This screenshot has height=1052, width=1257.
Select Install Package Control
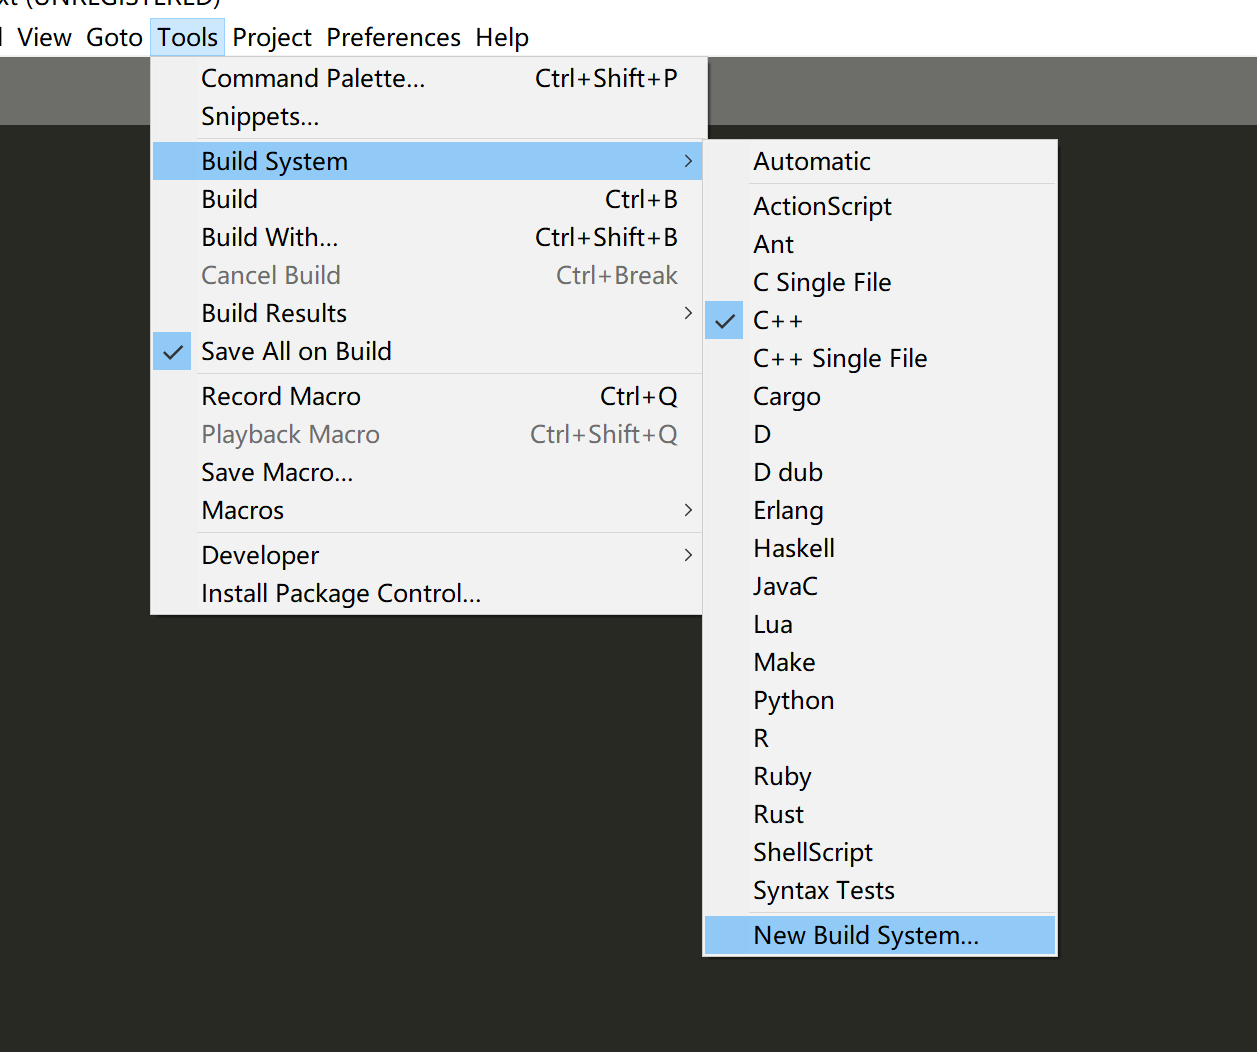(x=340, y=592)
